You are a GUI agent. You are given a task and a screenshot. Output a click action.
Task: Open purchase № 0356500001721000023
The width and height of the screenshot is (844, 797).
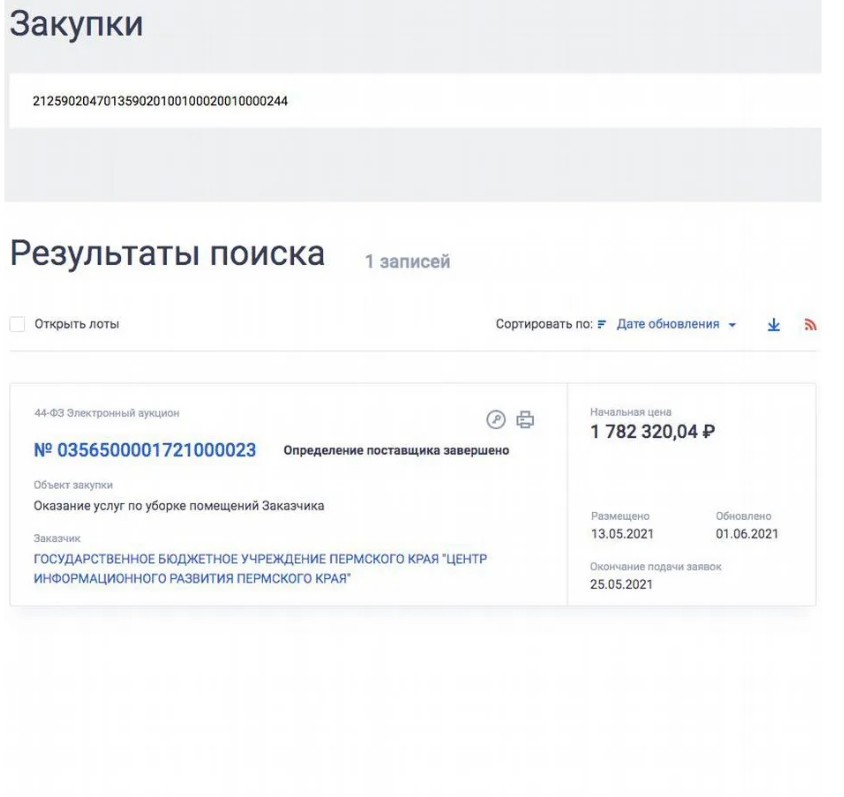(145, 450)
